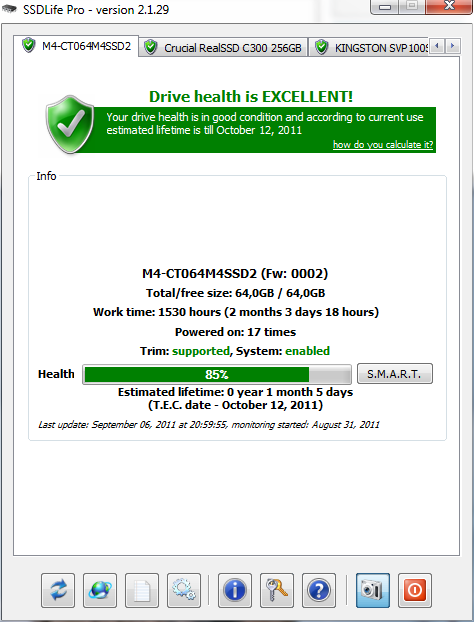The width and height of the screenshot is (474, 622).
Task: Follow the 'how do you calculate it?' link
Action: (x=383, y=145)
